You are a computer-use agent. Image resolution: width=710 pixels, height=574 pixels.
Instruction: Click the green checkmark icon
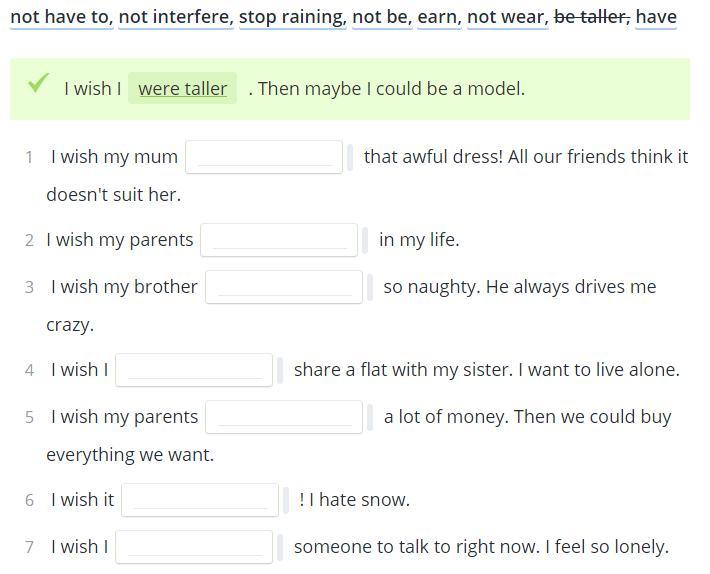38,82
